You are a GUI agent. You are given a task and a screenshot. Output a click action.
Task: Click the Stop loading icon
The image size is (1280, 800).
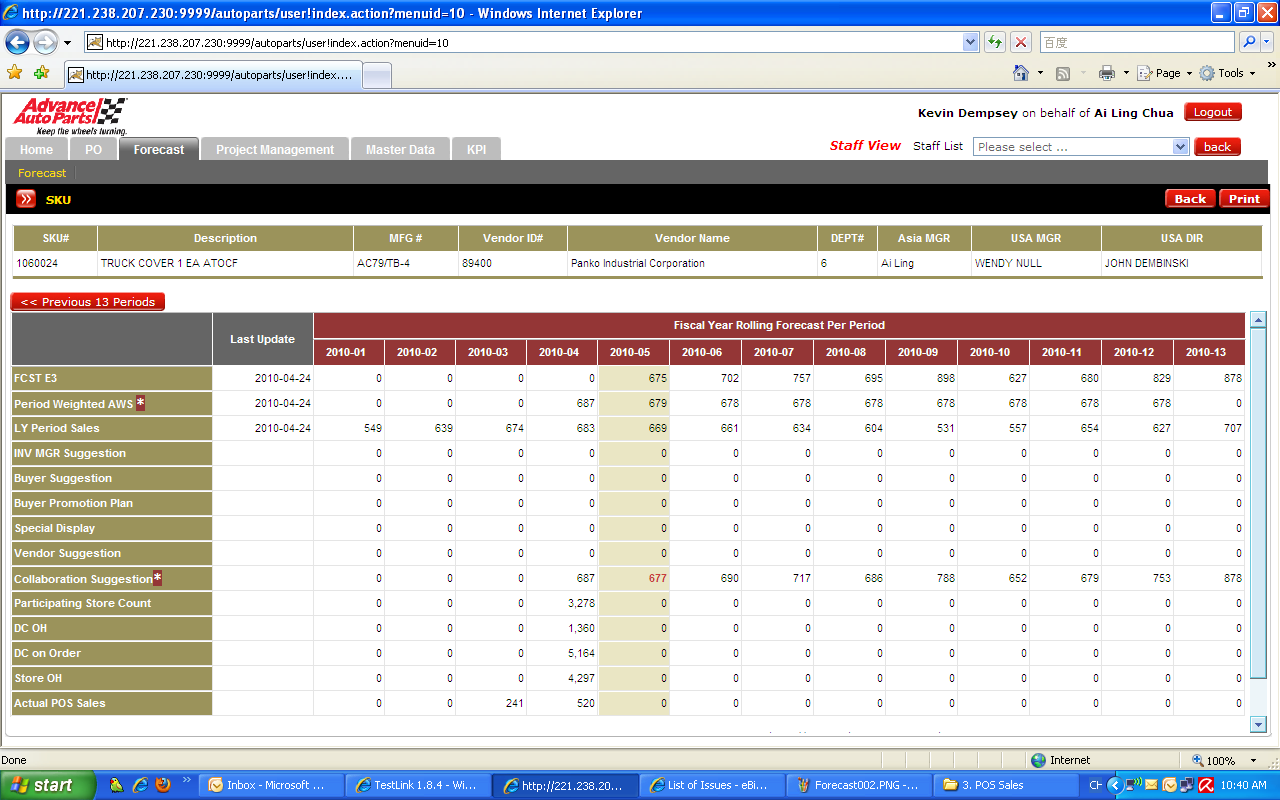(x=1020, y=42)
